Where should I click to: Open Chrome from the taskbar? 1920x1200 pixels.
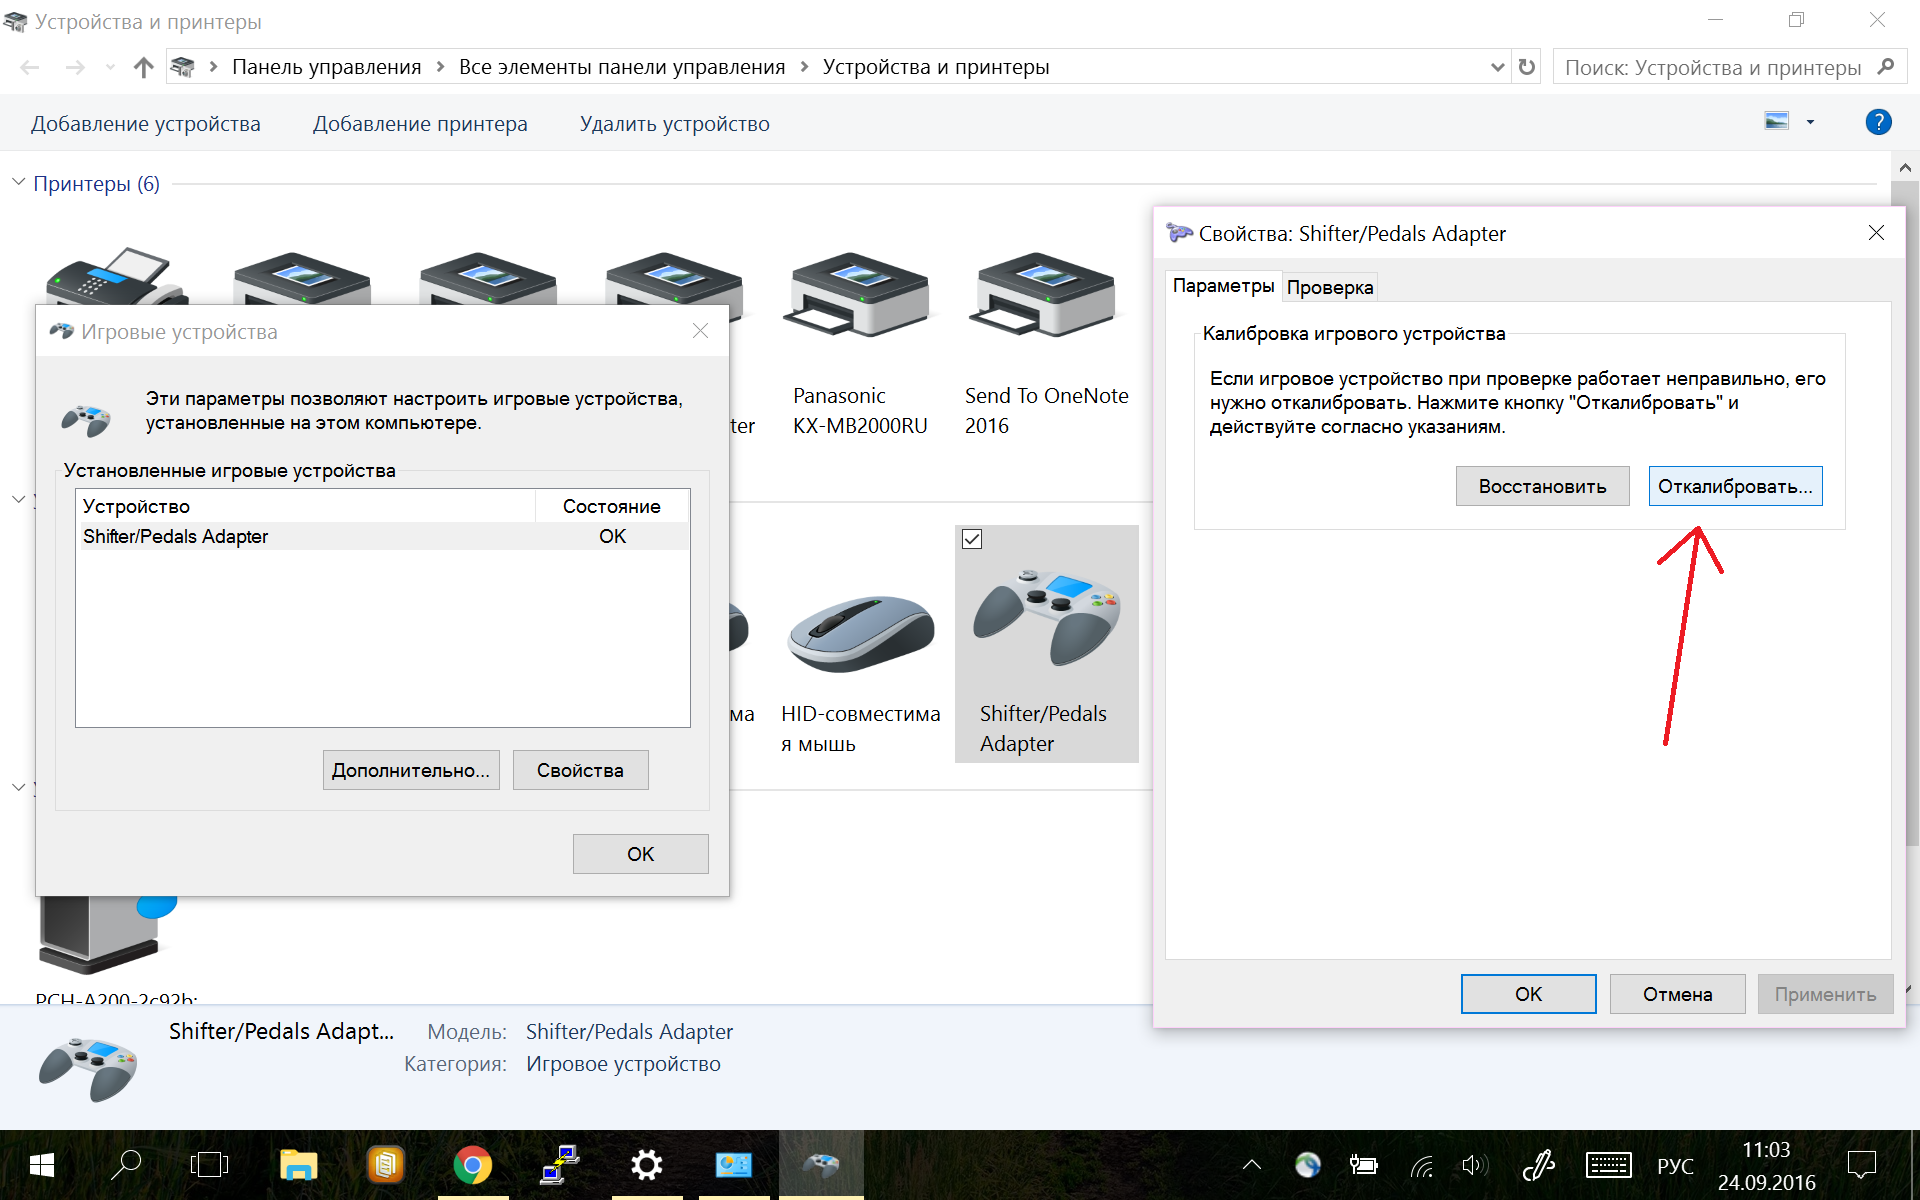tap(472, 1165)
